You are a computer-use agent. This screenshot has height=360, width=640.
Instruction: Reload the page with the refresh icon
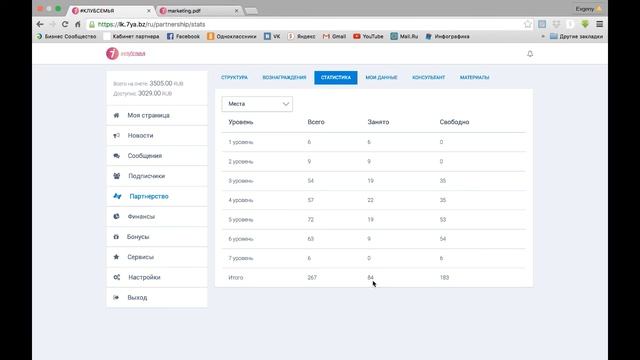pos(65,24)
